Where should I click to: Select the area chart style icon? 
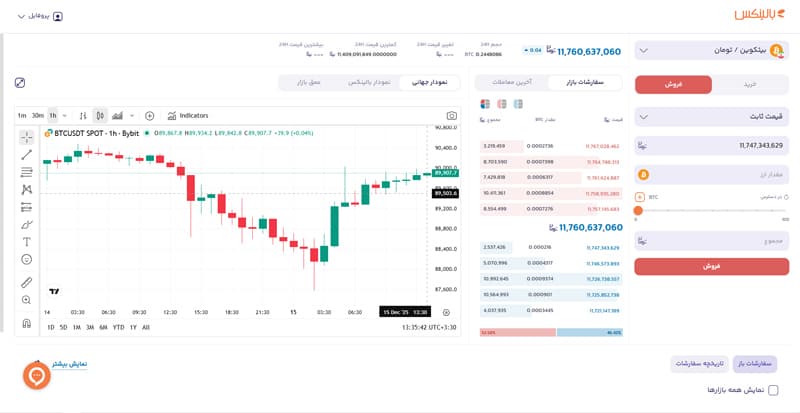pos(117,116)
